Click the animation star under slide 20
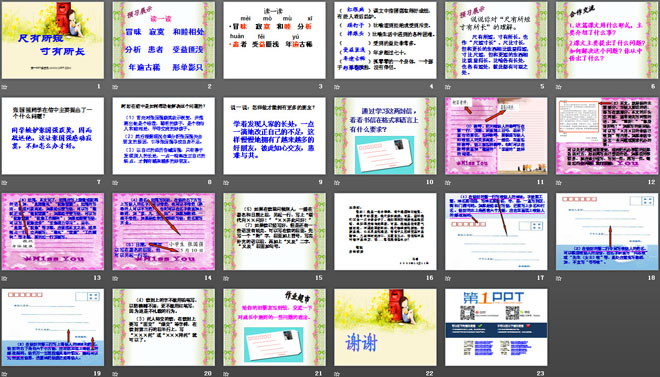The width and height of the screenshot is (660, 377). (x=115, y=373)
